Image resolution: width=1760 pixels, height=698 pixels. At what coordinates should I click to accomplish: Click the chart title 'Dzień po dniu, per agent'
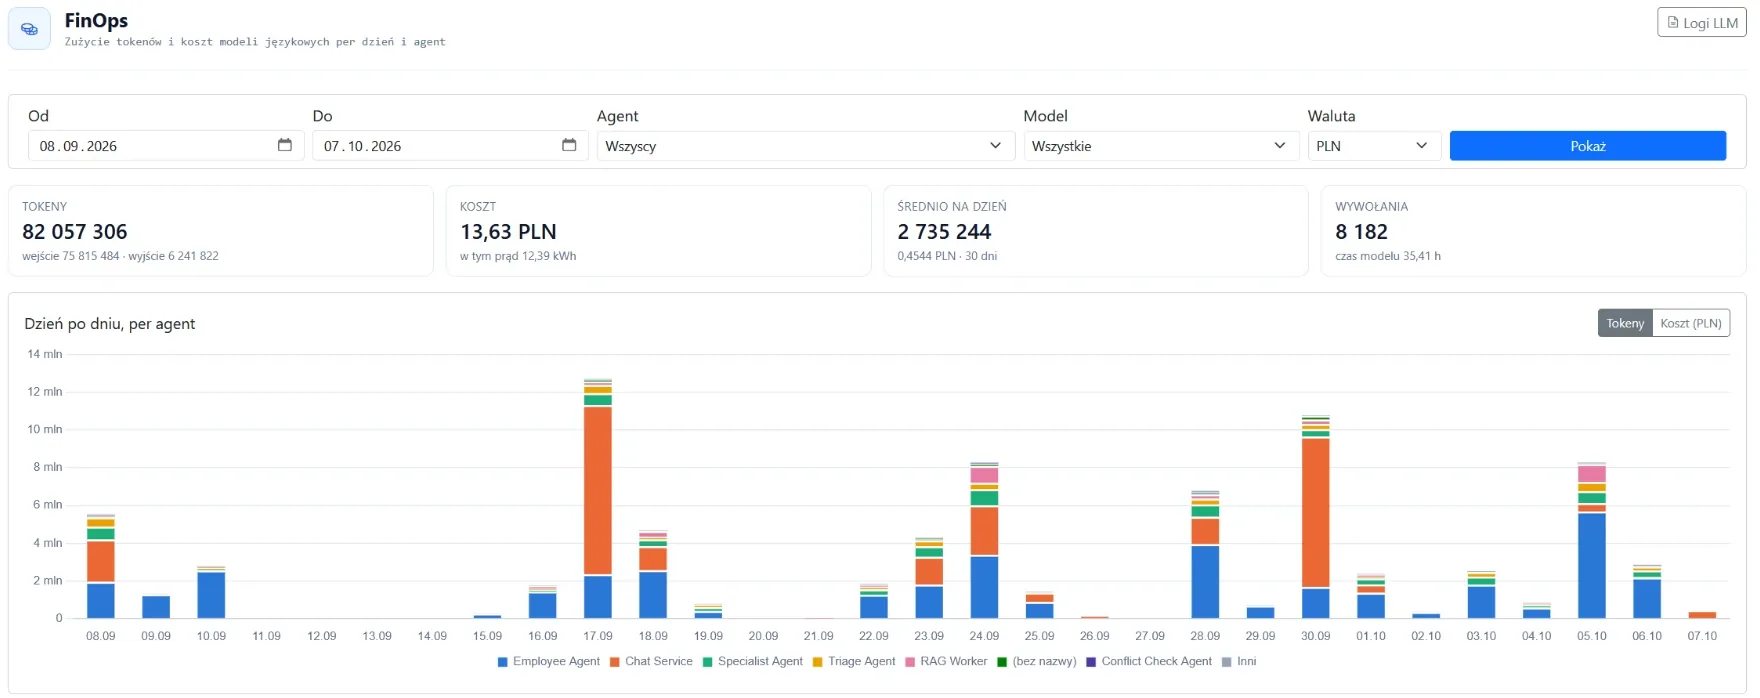110,324
